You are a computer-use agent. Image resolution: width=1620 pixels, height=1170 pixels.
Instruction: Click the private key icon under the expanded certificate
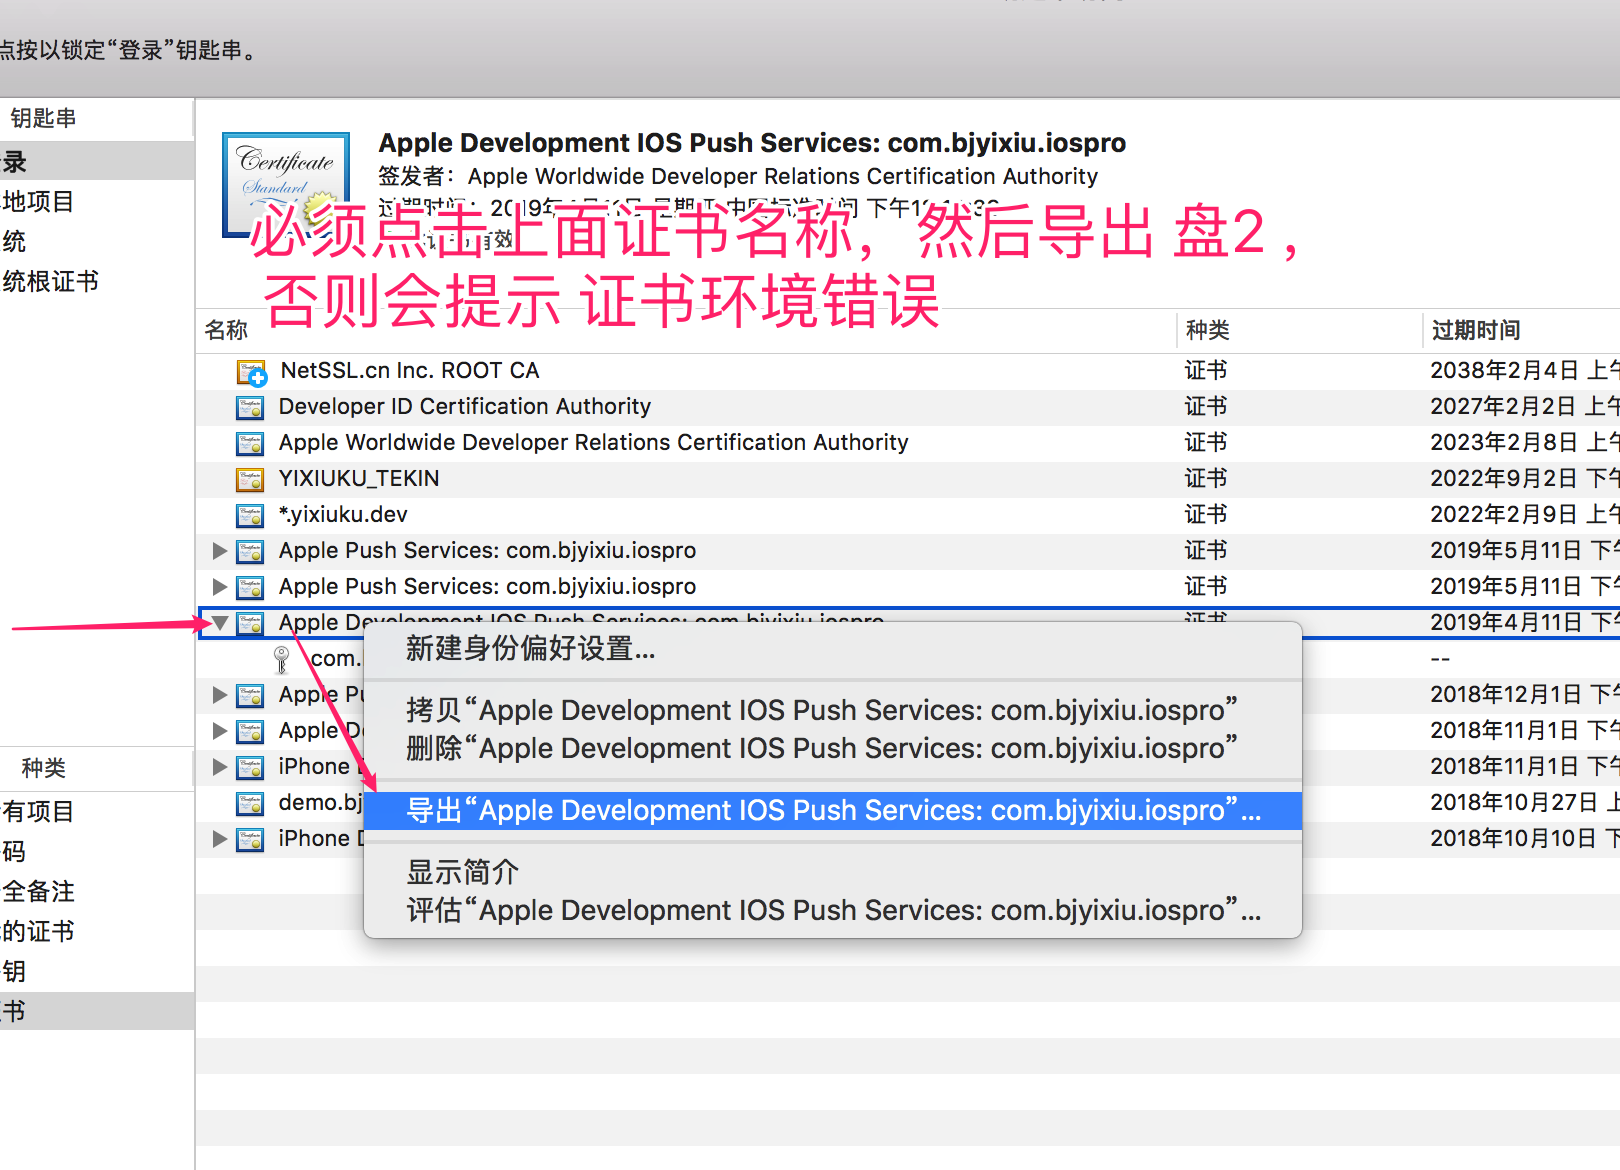point(282,659)
